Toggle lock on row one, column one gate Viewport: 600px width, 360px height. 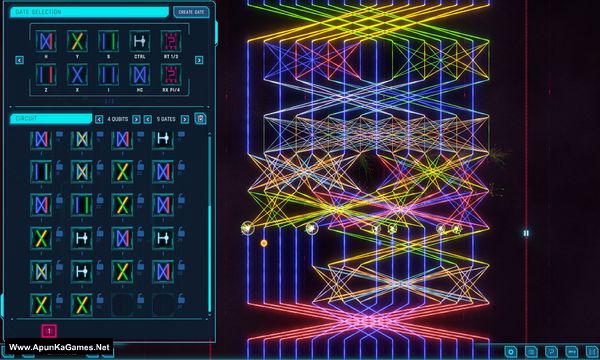pyautogui.click(x=59, y=134)
